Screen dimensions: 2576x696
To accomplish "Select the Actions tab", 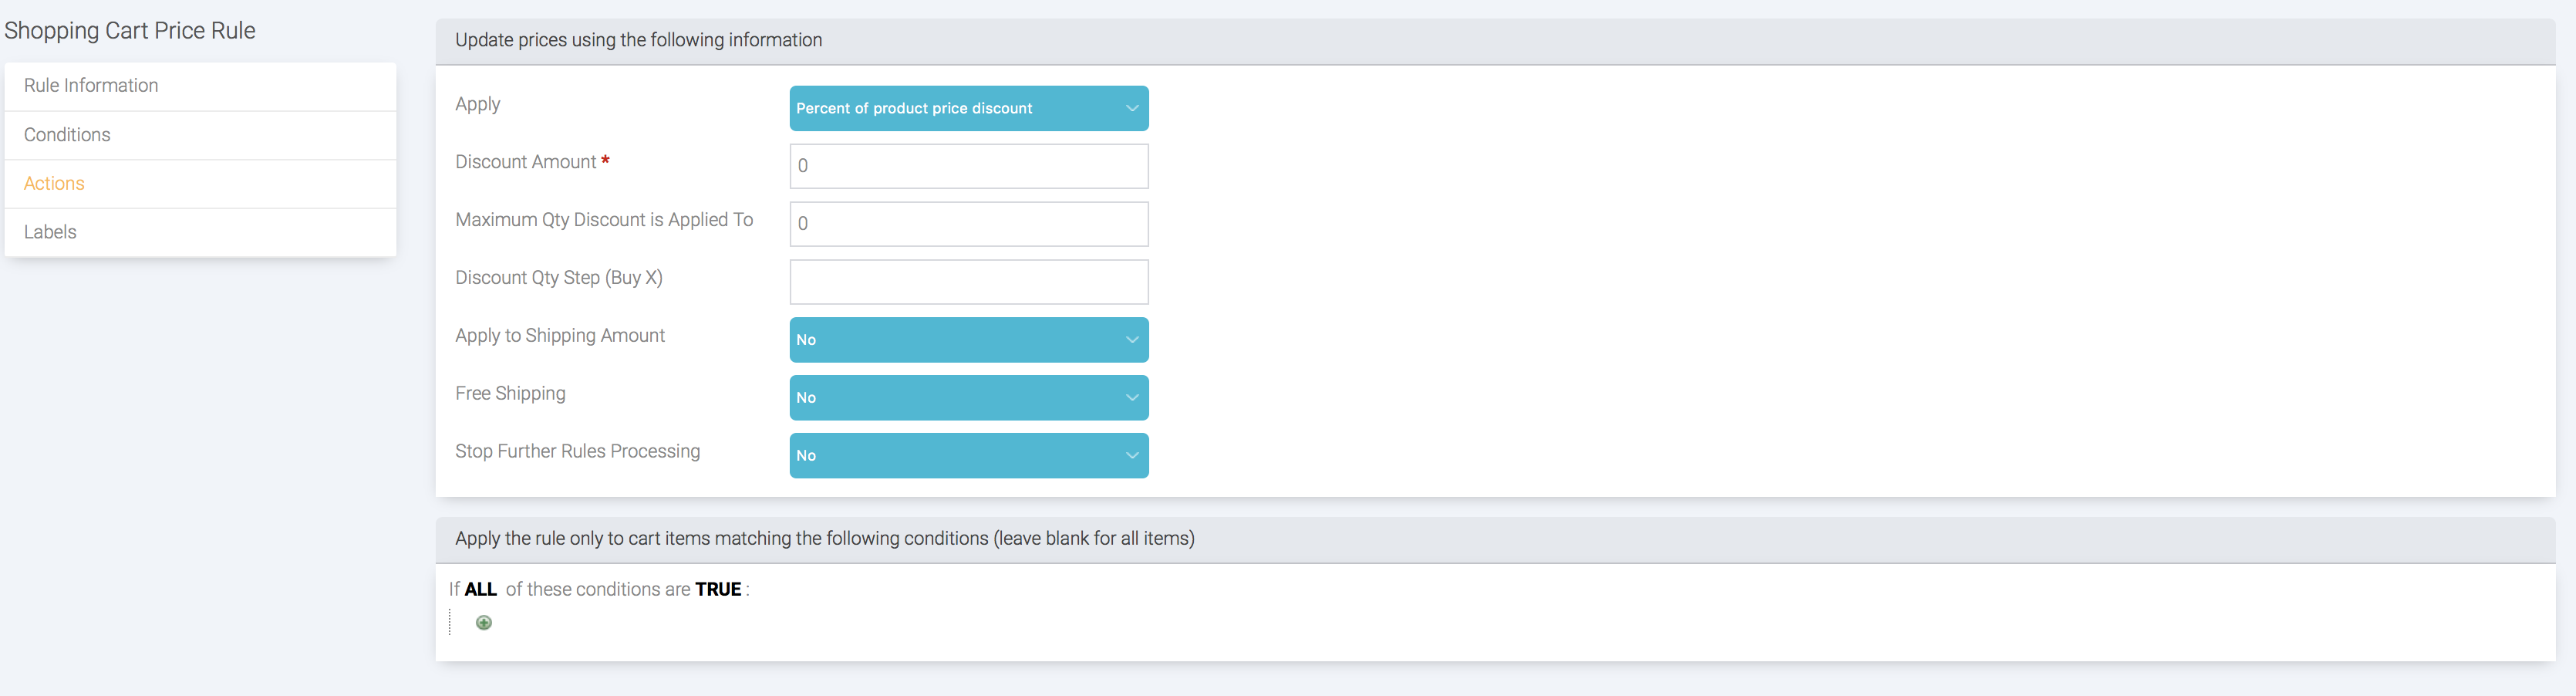I will (x=54, y=184).
